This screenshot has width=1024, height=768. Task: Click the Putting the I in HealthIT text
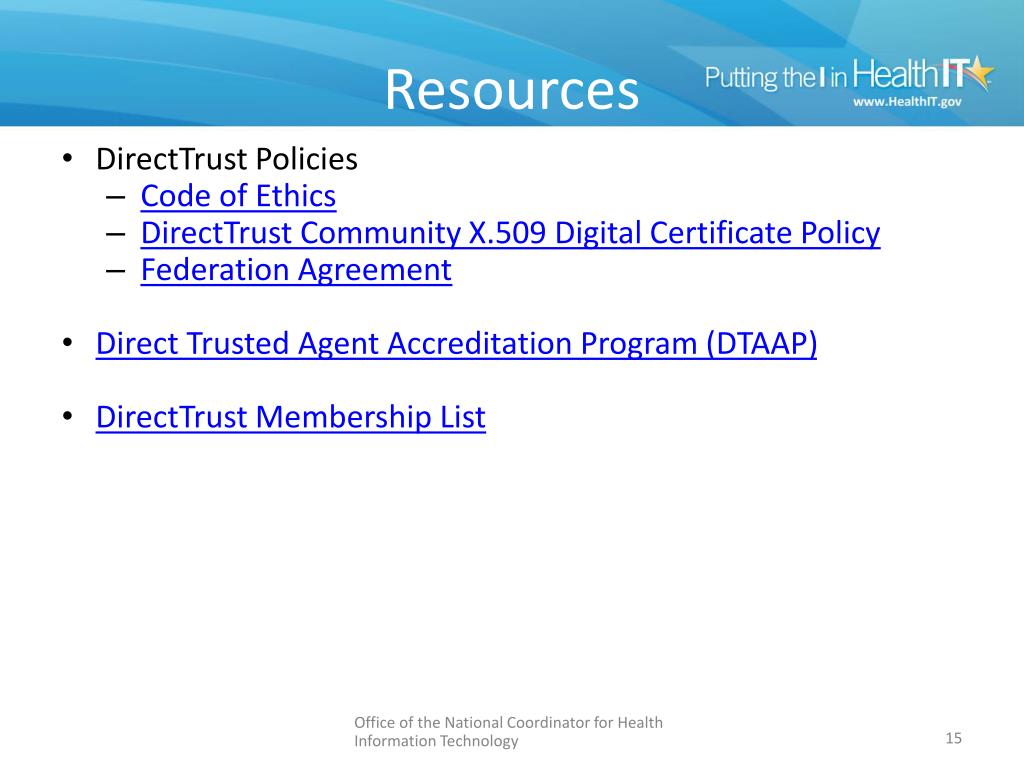tap(835, 75)
